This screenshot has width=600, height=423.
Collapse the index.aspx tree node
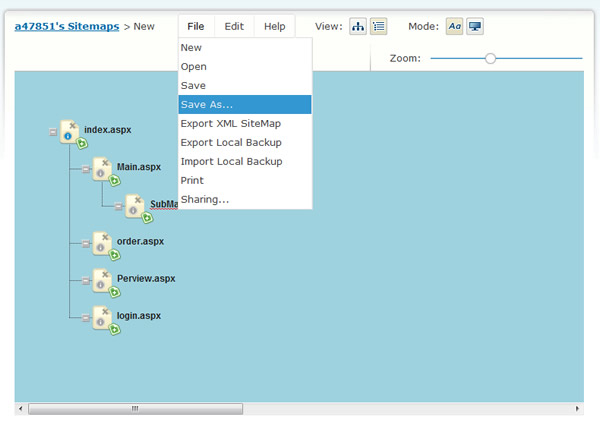[x=52, y=131]
